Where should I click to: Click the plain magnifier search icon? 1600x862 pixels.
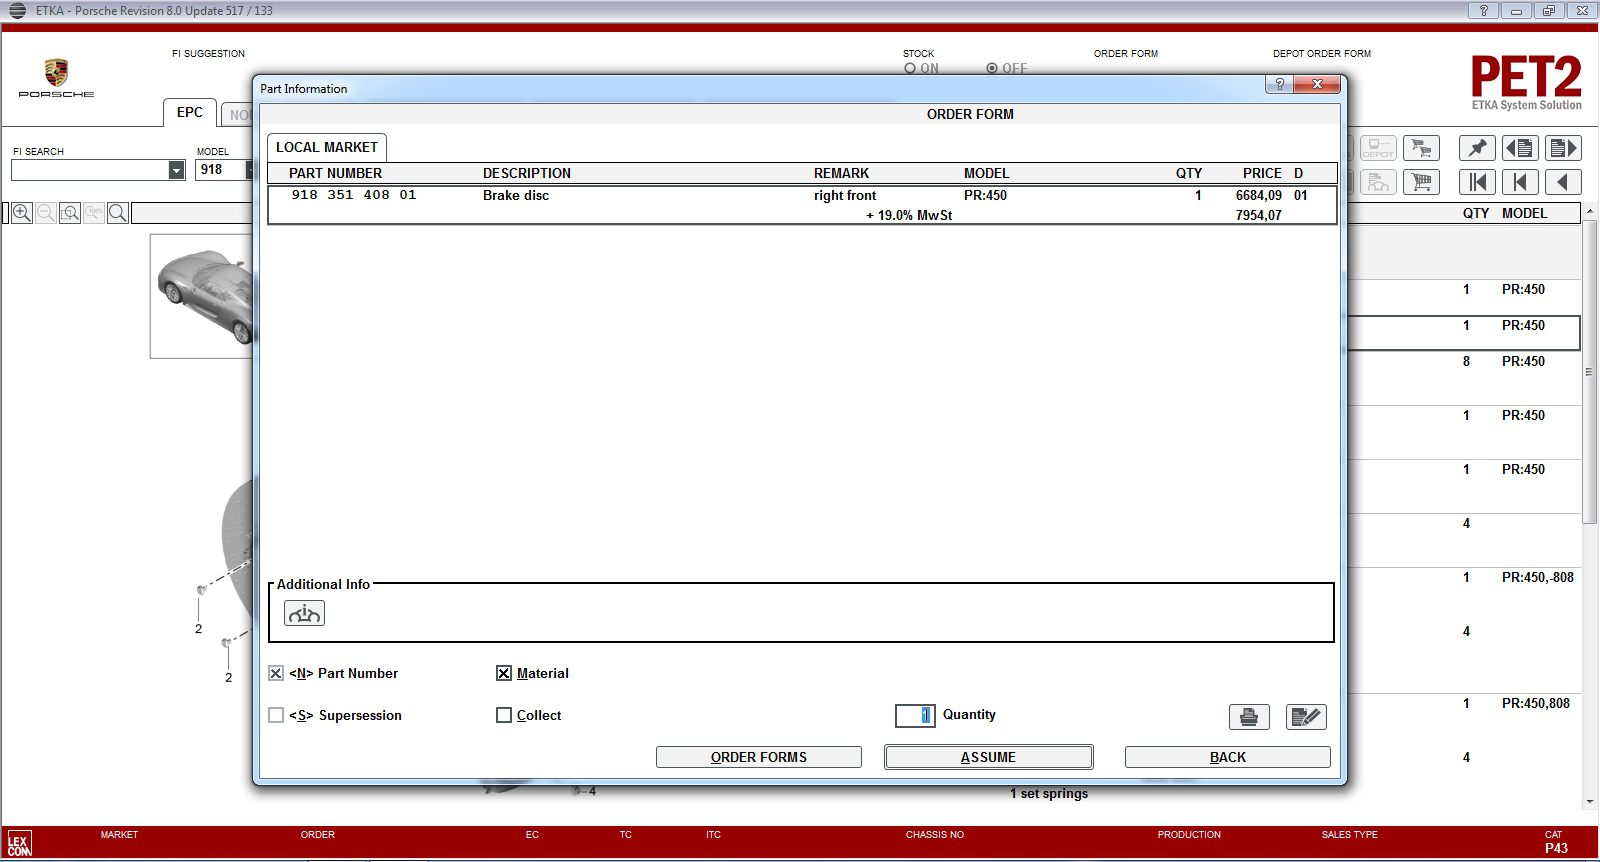(x=118, y=213)
